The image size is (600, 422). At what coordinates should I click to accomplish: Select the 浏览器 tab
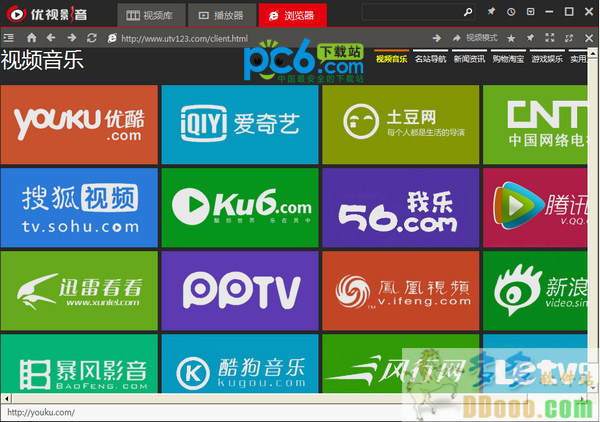(x=293, y=16)
